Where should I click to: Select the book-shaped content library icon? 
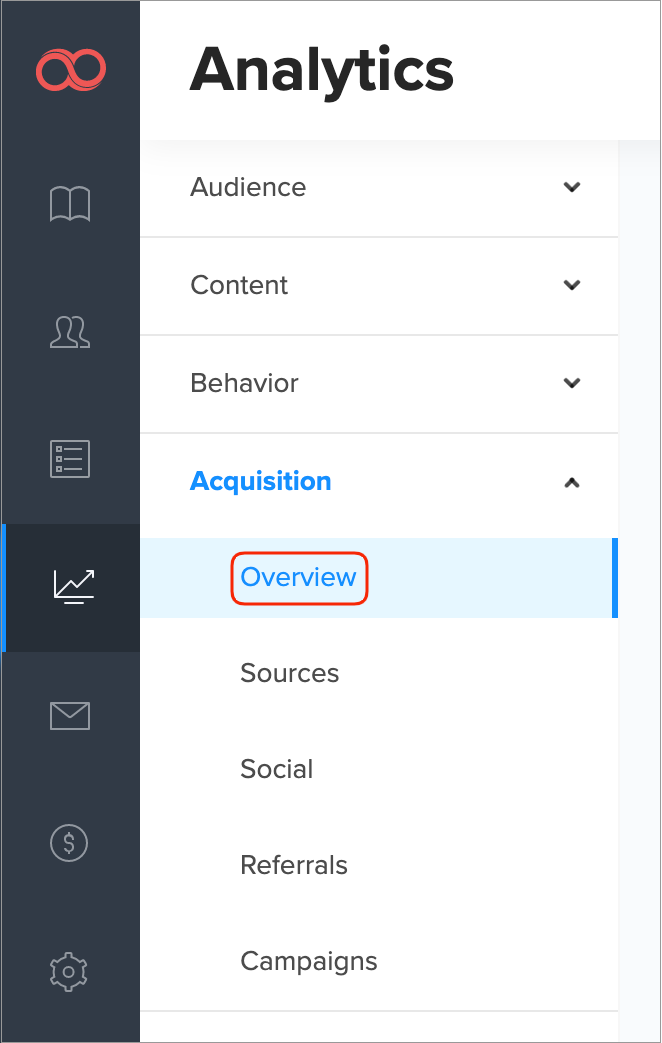pyautogui.click(x=69, y=203)
